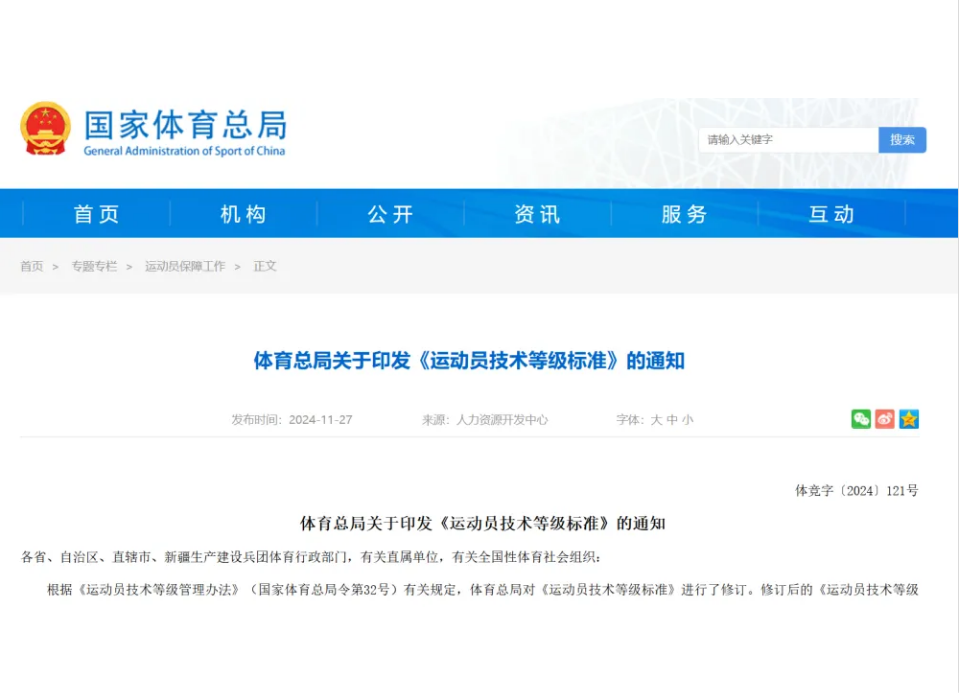Click the keyword search input field
The width and height of the screenshot is (959, 693).
[x=788, y=140]
